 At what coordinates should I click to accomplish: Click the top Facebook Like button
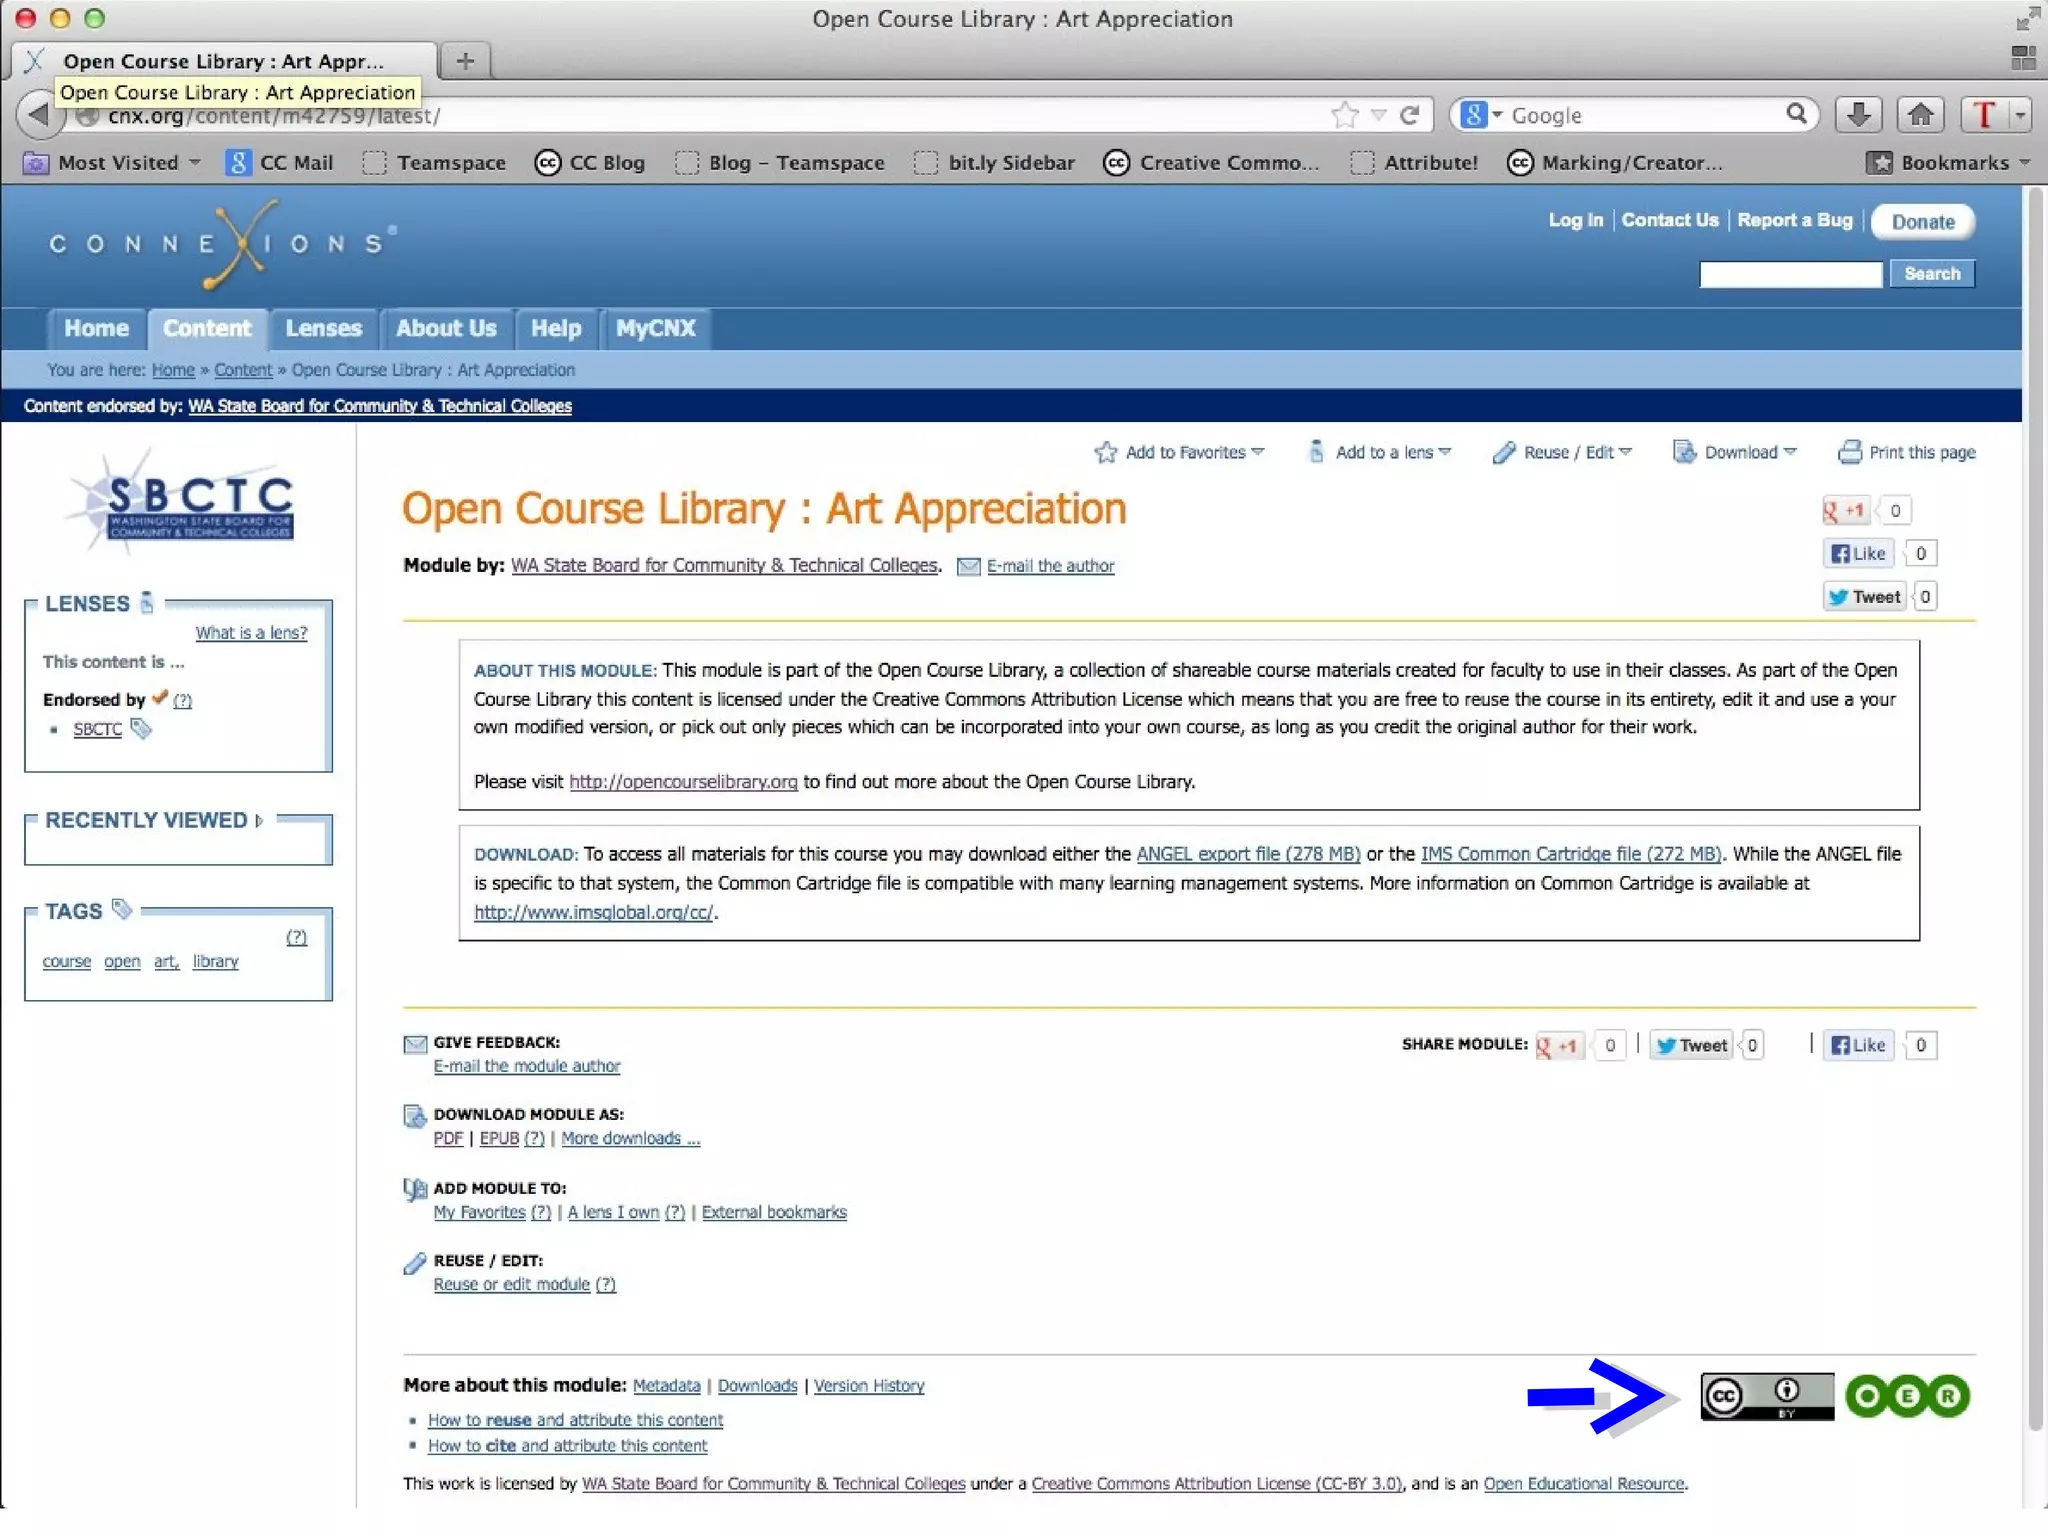click(1858, 553)
